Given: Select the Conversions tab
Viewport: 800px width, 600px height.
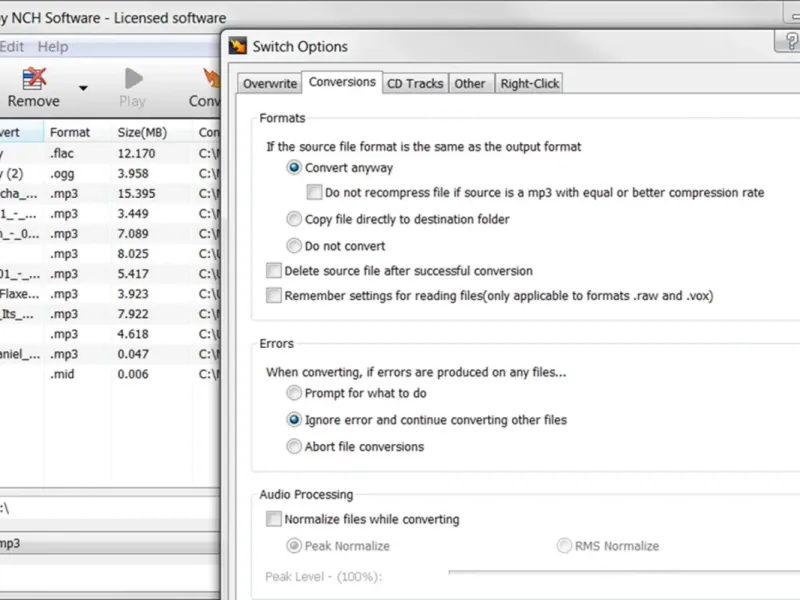Looking at the screenshot, I should 342,82.
